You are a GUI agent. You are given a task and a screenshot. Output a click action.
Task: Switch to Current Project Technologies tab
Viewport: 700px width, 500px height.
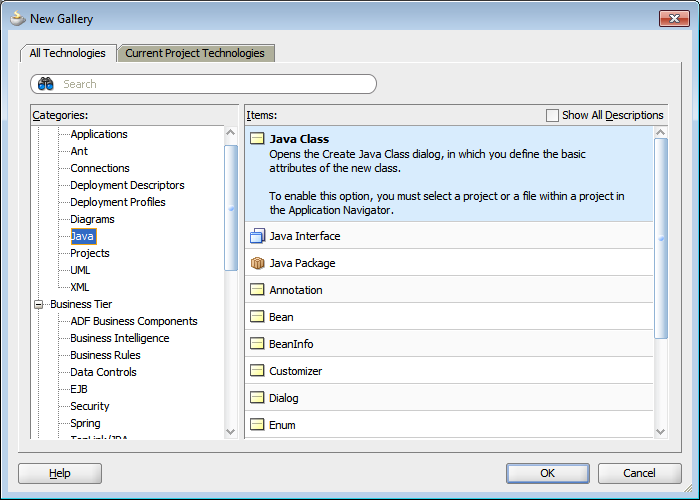pyautogui.click(x=195, y=53)
